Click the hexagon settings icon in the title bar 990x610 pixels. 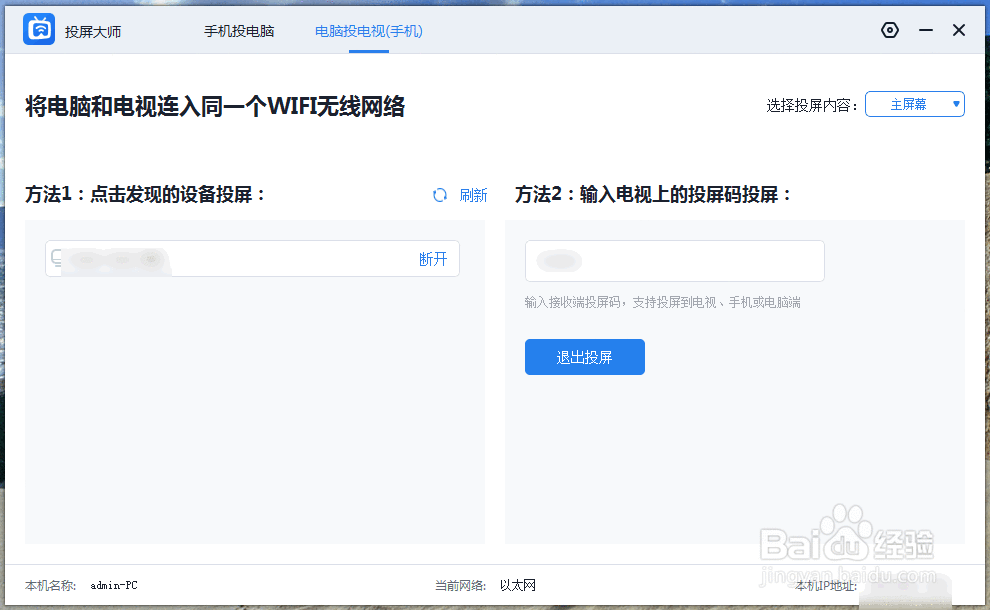(890, 30)
